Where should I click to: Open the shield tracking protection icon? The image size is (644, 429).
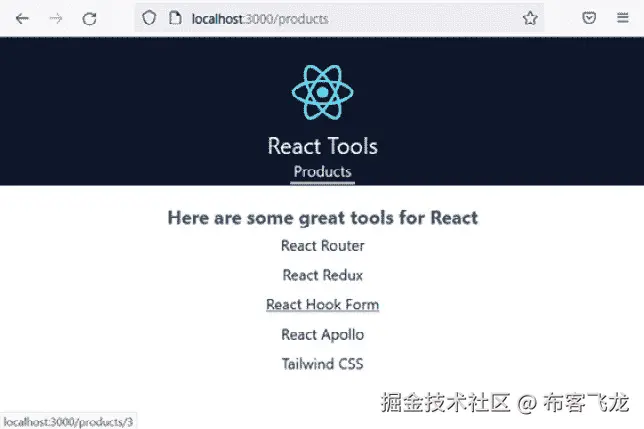click(x=149, y=18)
